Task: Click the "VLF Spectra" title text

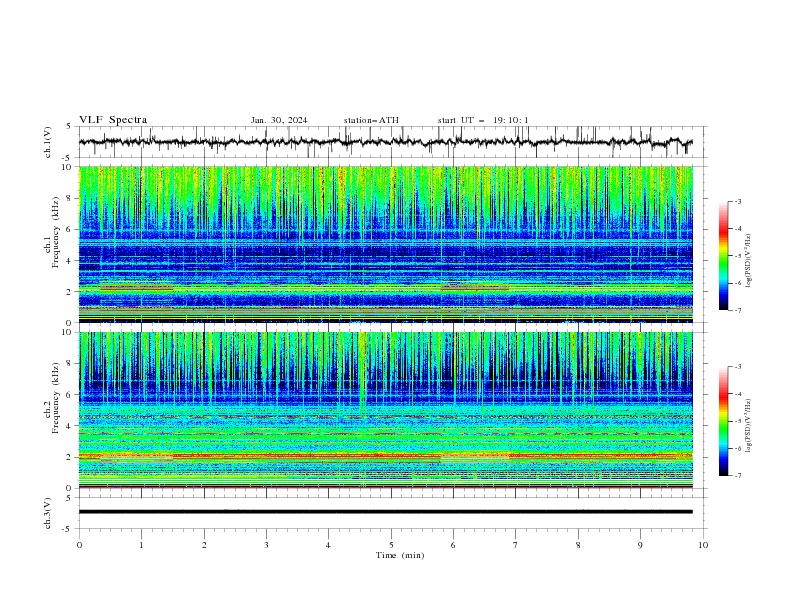Action: point(113,120)
